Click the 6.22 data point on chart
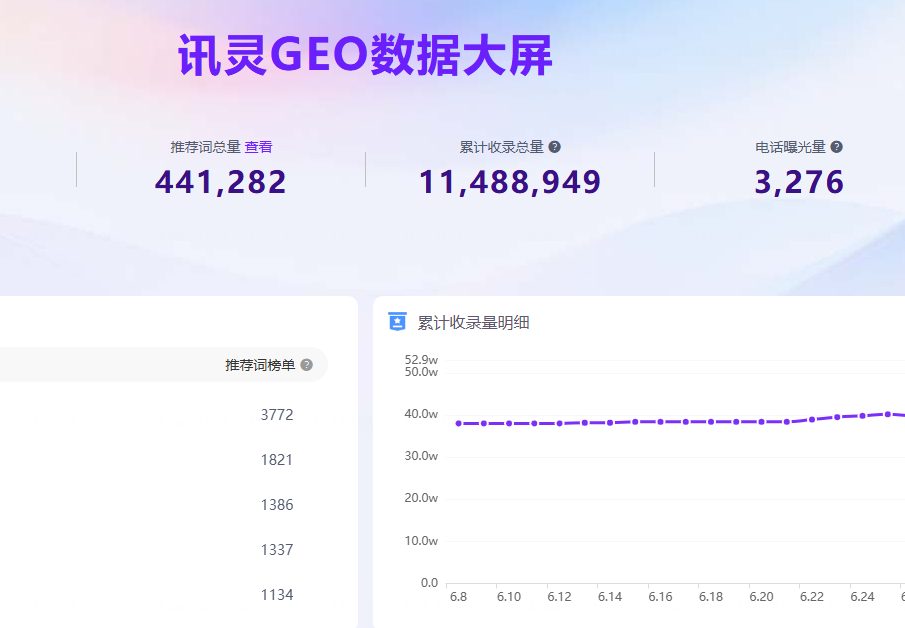The image size is (905, 628). click(x=812, y=420)
